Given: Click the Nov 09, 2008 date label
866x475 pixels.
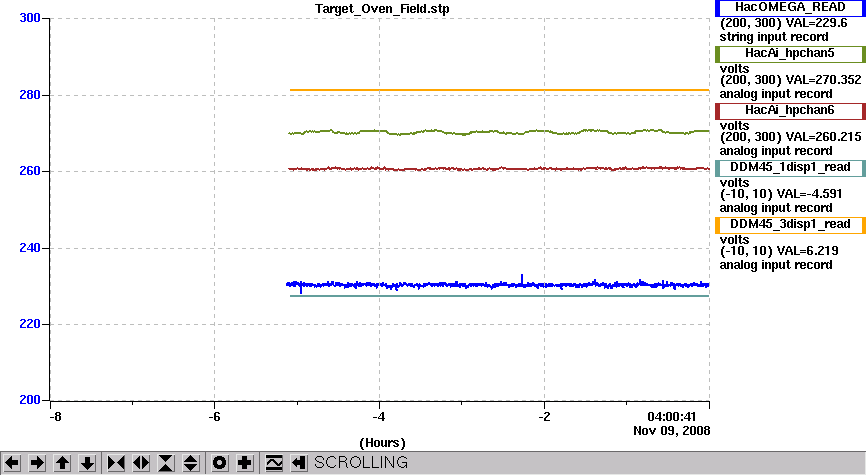Looking at the screenshot, I should (x=672, y=431).
